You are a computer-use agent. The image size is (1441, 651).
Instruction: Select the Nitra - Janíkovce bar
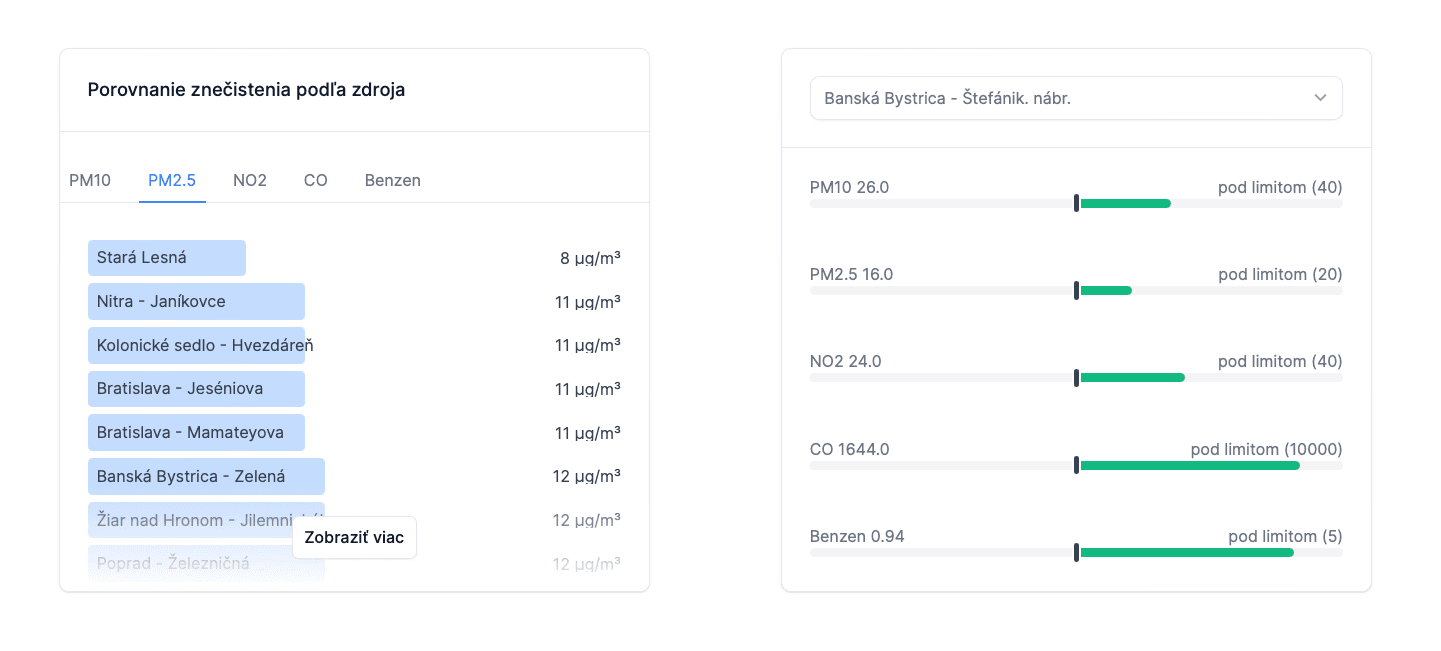pyautogui.click(x=196, y=302)
